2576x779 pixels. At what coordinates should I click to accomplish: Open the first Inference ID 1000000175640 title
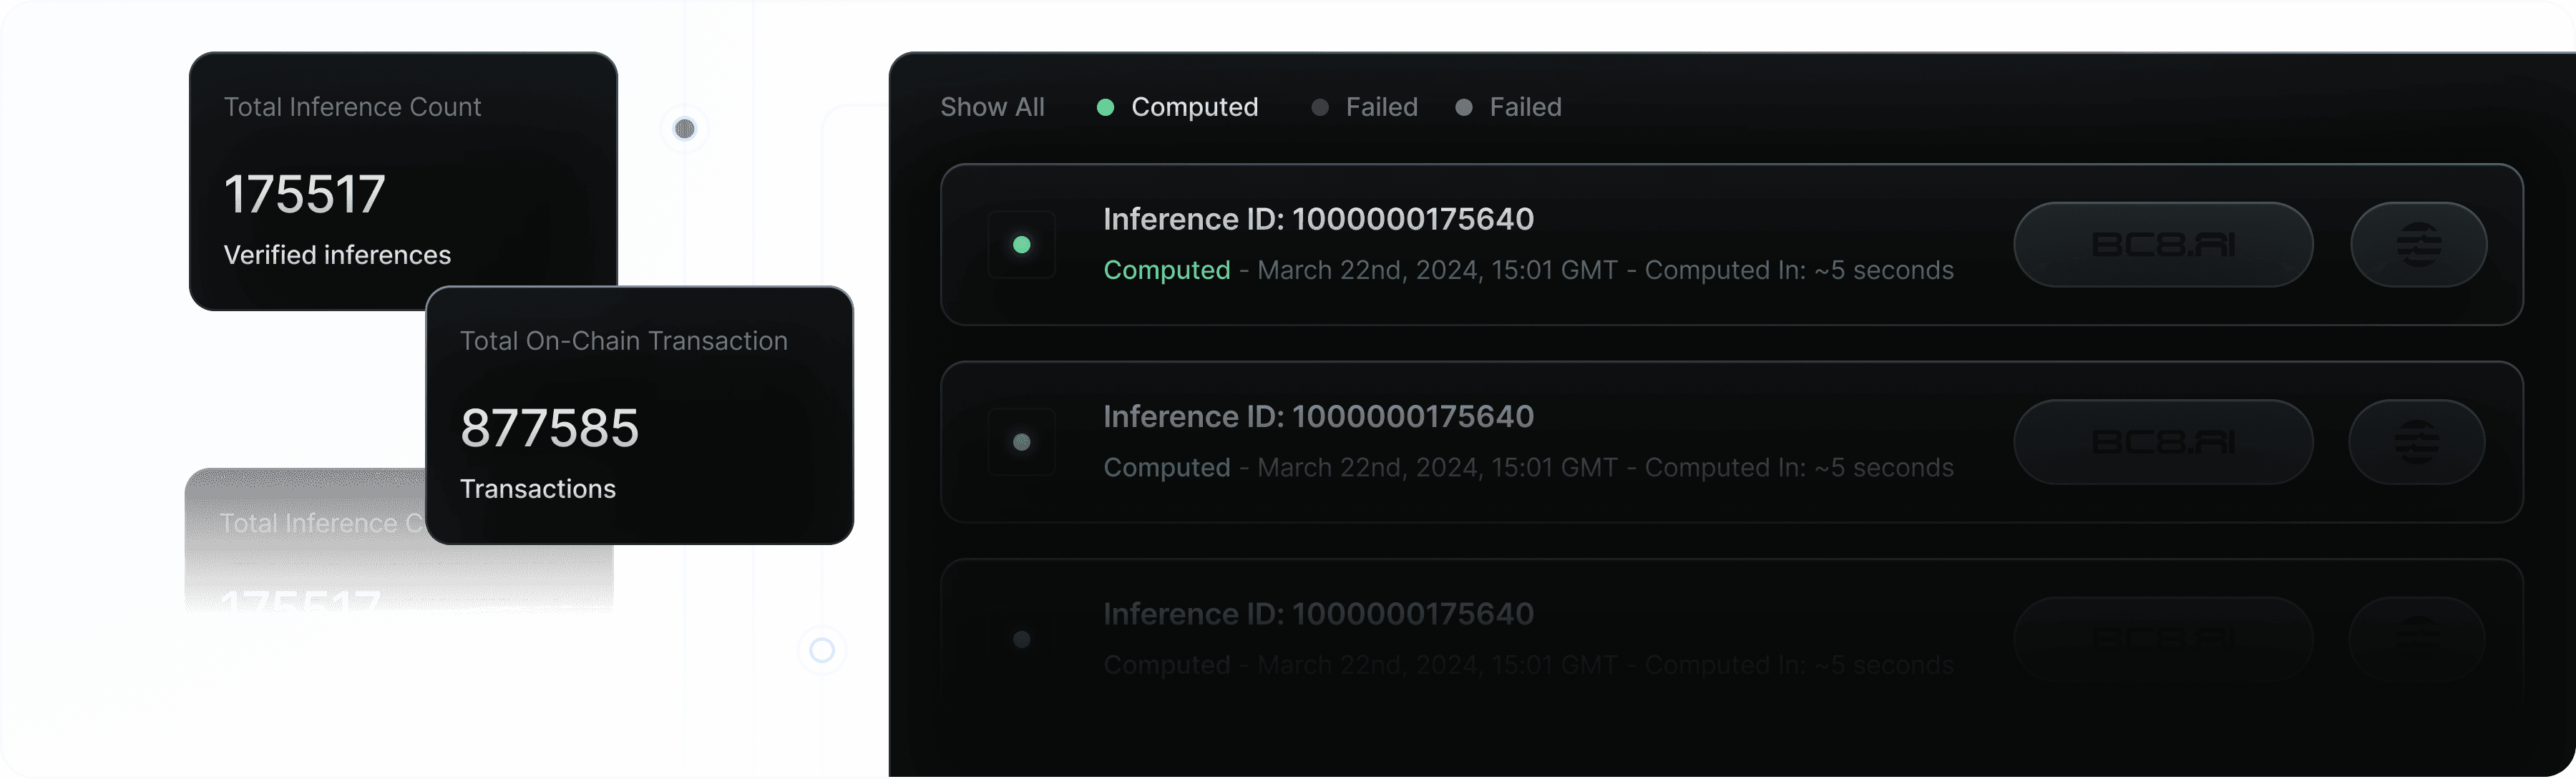tap(1318, 219)
